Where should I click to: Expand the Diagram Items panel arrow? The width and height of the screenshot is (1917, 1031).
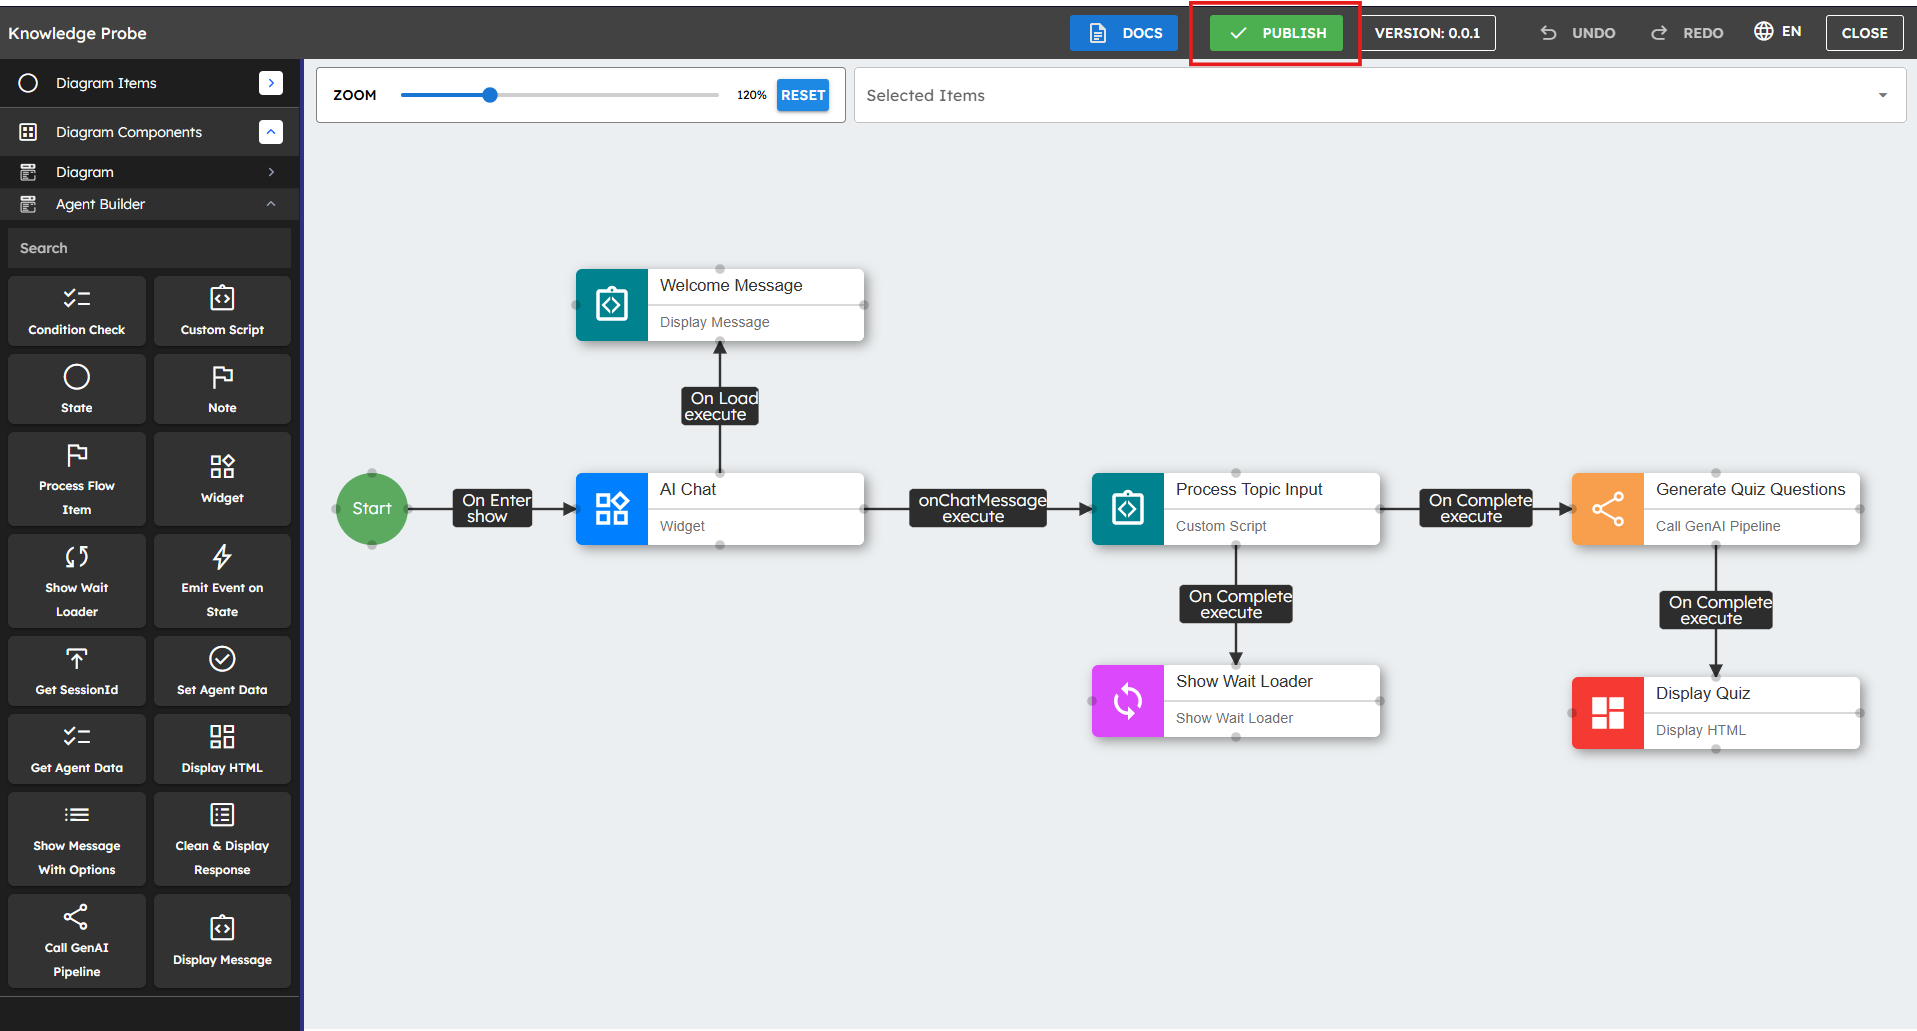coord(271,83)
